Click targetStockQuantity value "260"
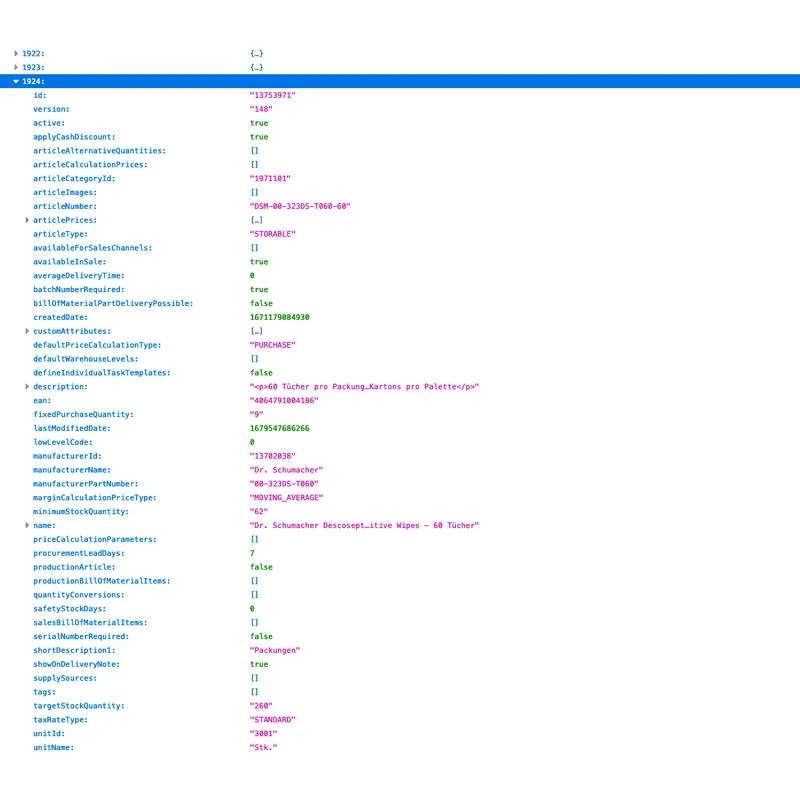Viewport: 800px width, 800px height. (x=261, y=706)
